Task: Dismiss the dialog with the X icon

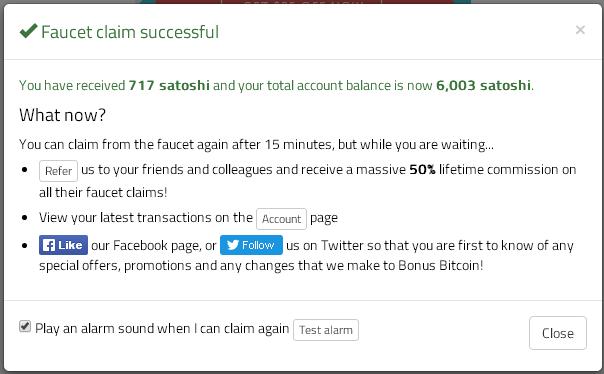Action: [580, 30]
